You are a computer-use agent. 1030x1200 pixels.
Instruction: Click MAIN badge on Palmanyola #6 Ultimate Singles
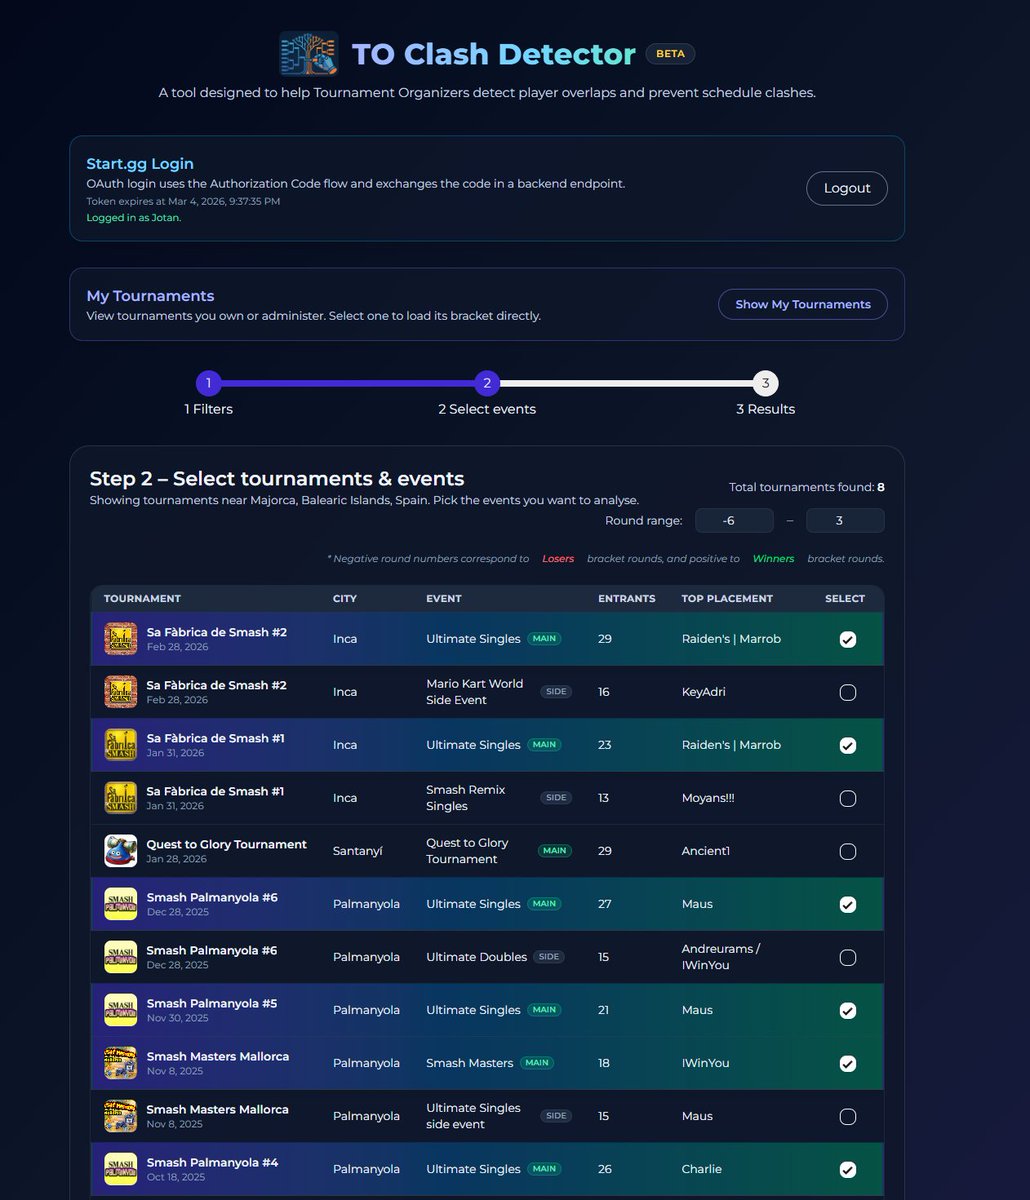[544, 904]
